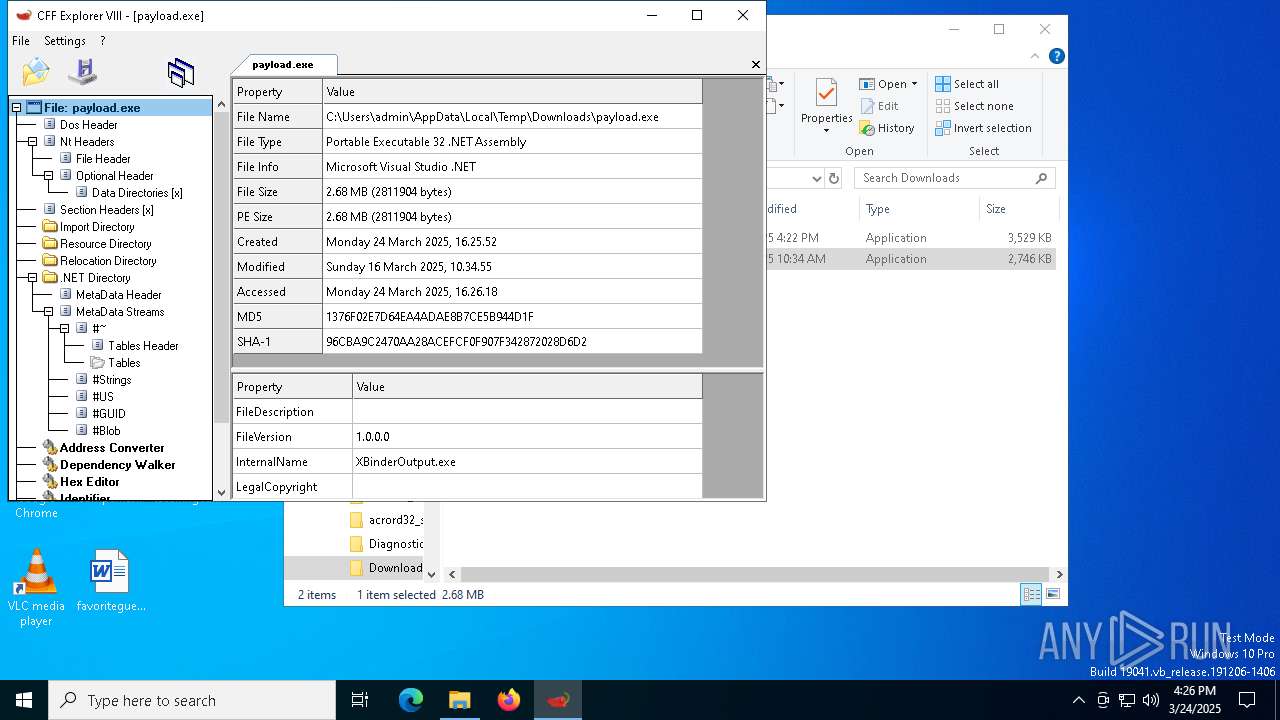Click the refresh button in Explorer address bar
The height and width of the screenshot is (720, 1280).
(x=834, y=178)
